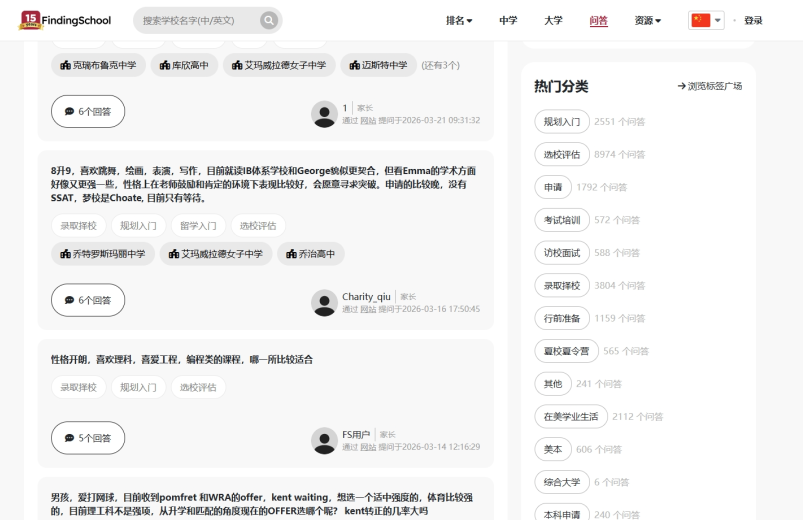Image resolution: width=803 pixels, height=520 pixels.
Task: Select the 本科申请 category
Action: tap(562, 514)
